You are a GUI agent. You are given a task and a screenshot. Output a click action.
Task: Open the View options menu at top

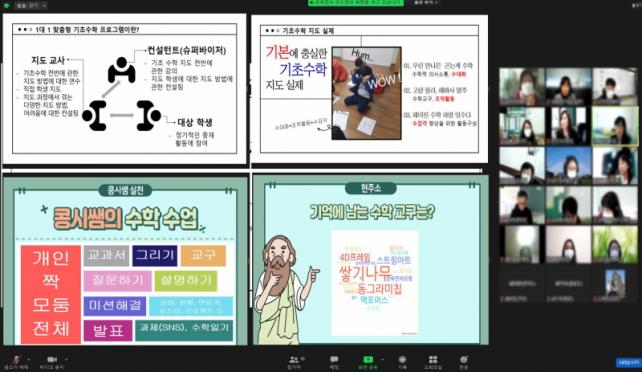426,2
